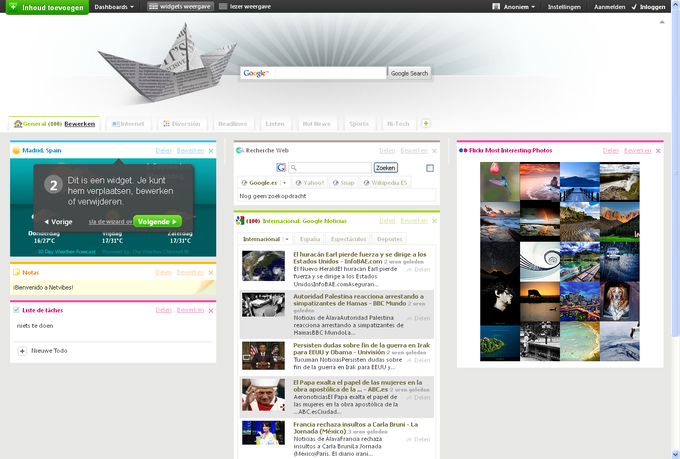
Task: Switch to the Listen tab
Action: [275, 124]
